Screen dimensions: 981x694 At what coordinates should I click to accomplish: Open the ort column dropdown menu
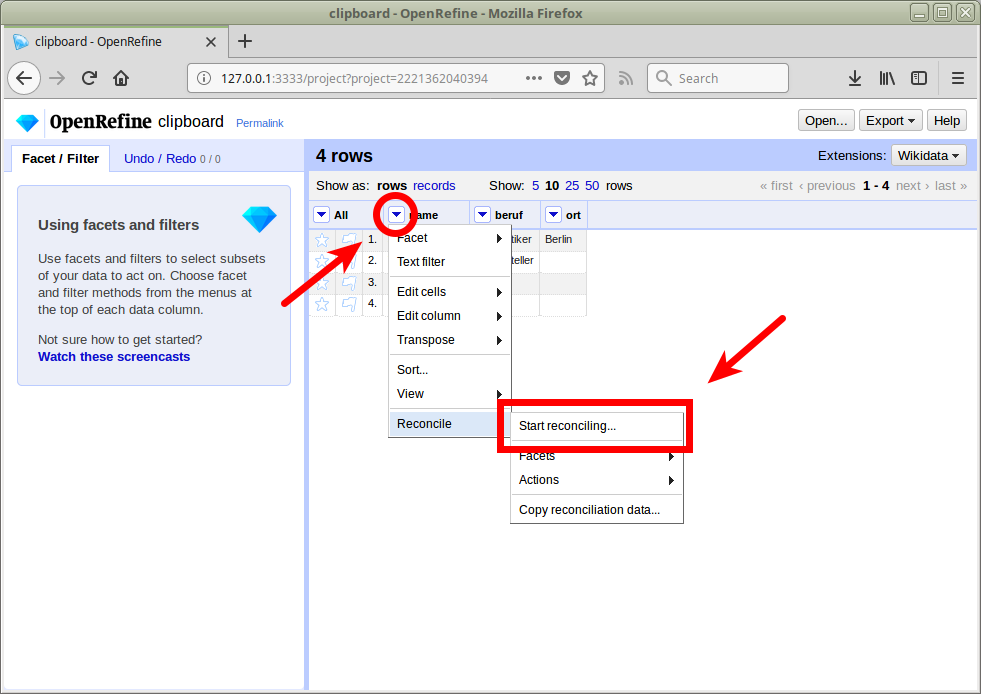[x=553, y=215]
